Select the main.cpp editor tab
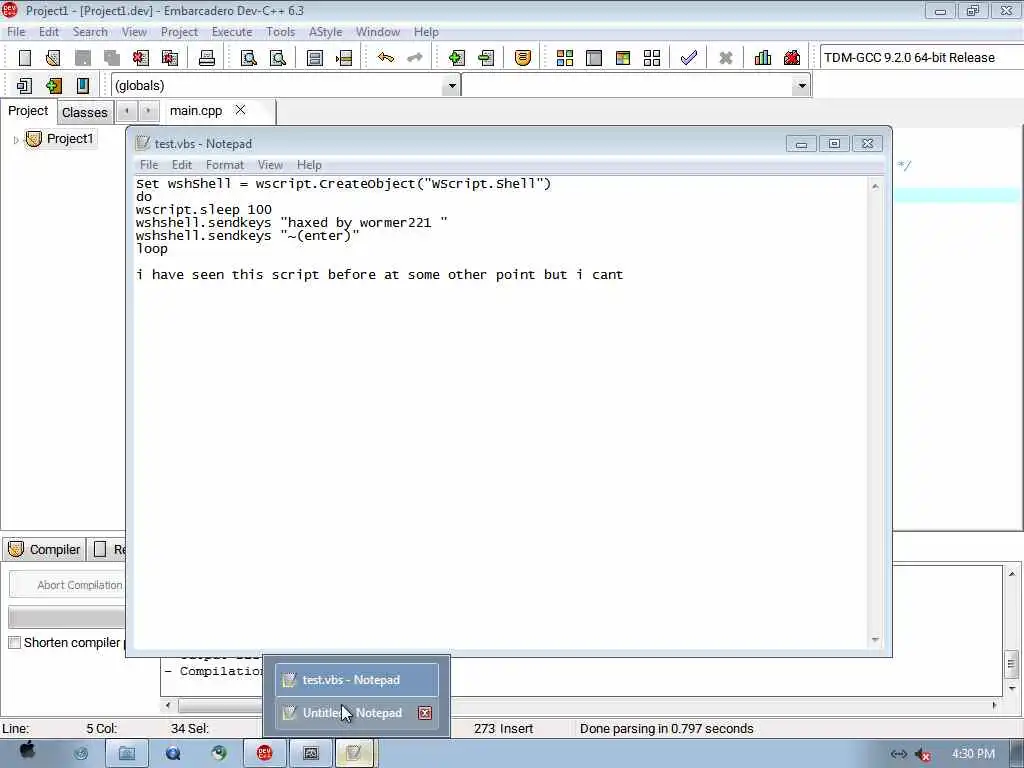 click(x=196, y=111)
